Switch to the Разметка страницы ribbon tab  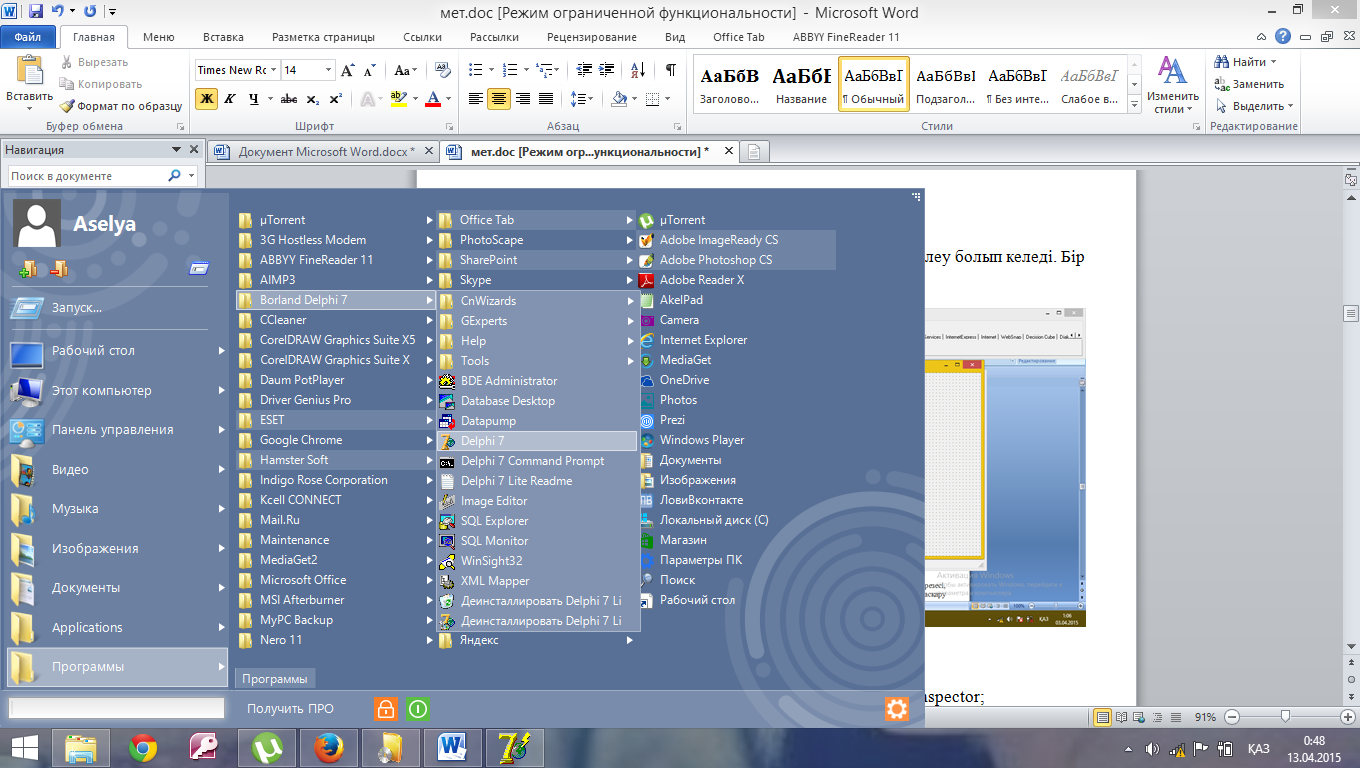click(x=323, y=37)
